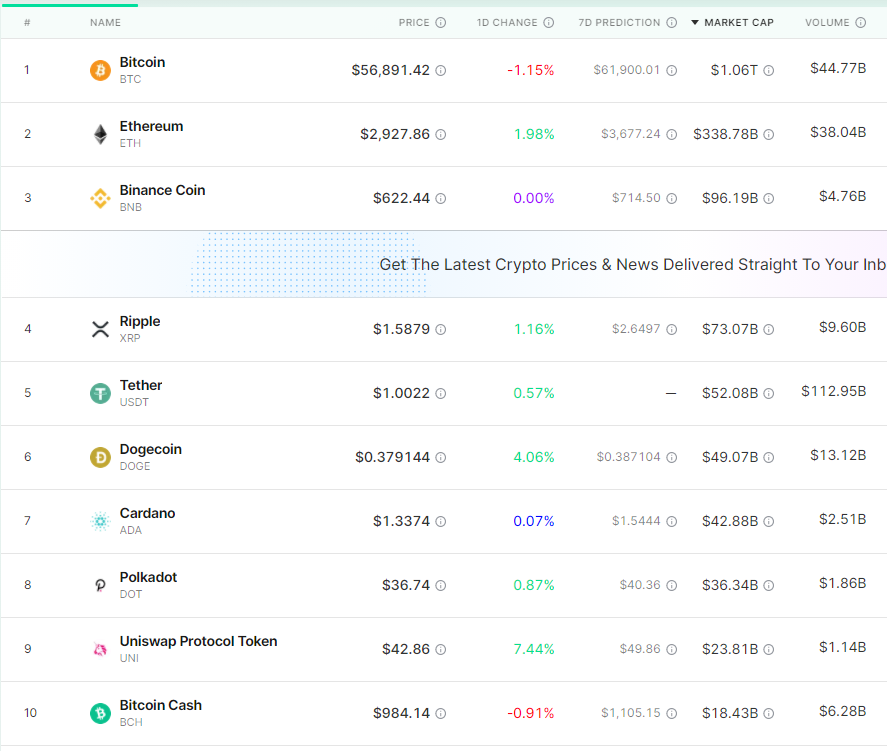Sort table by 1D CHANGE column header
887x751 pixels.
point(507,23)
